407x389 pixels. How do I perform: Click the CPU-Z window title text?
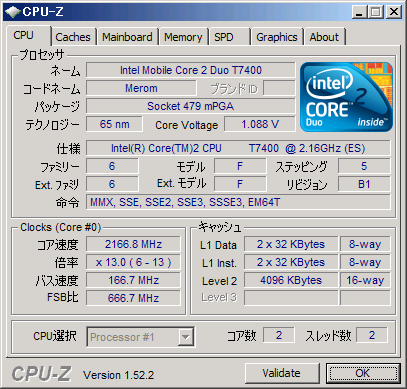(x=43, y=12)
